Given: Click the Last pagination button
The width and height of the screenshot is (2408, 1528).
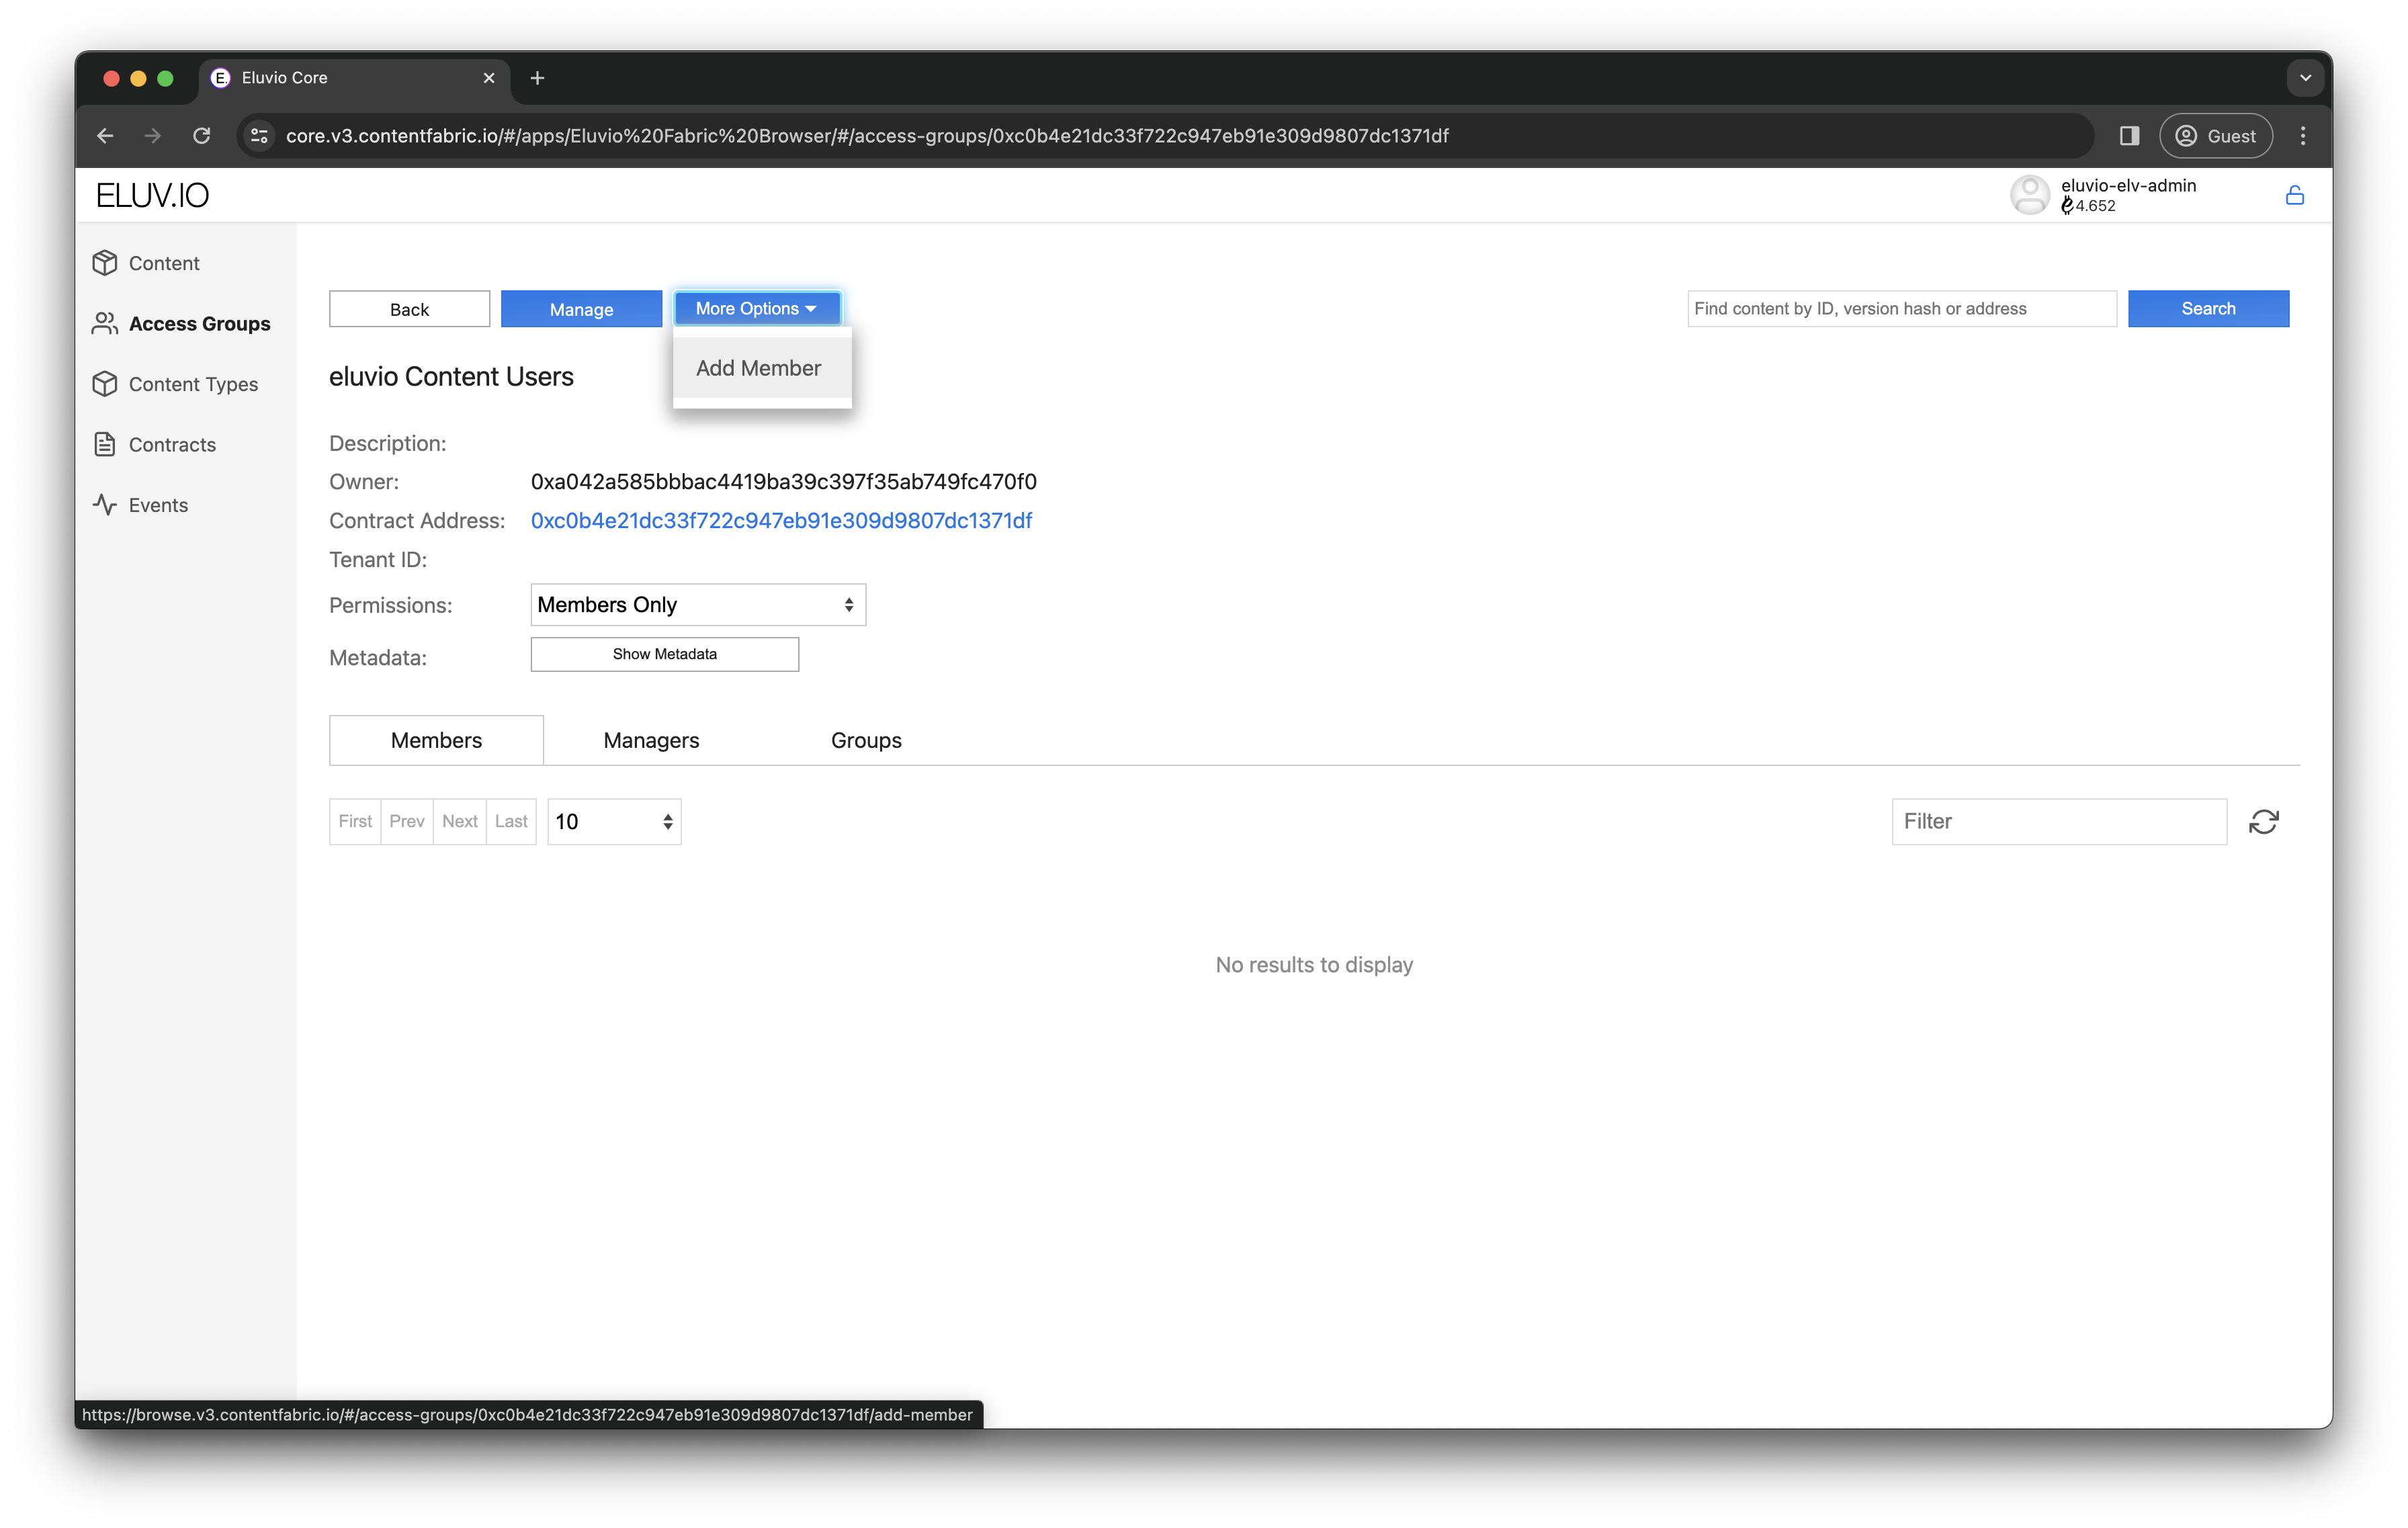Looking at the screenshot, I should 511,821.
